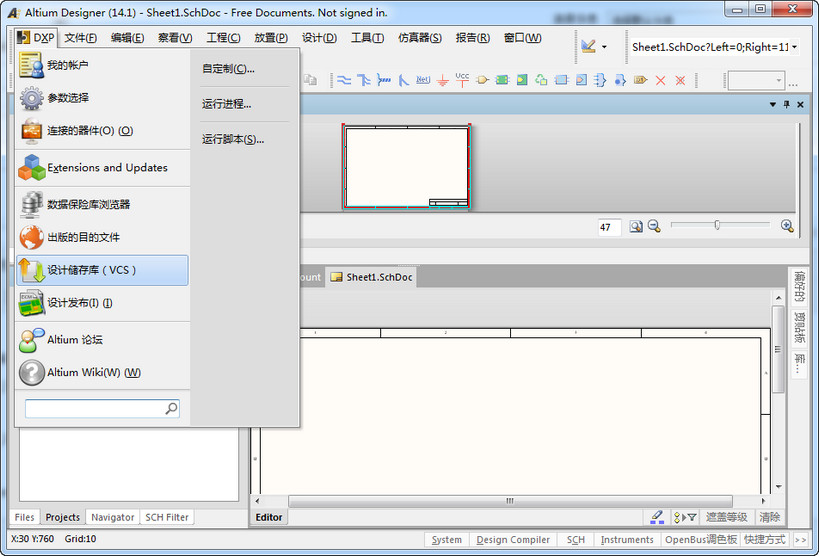Open Extensions and Updates
The image size is (819, 556).
[x=102, y=168]
